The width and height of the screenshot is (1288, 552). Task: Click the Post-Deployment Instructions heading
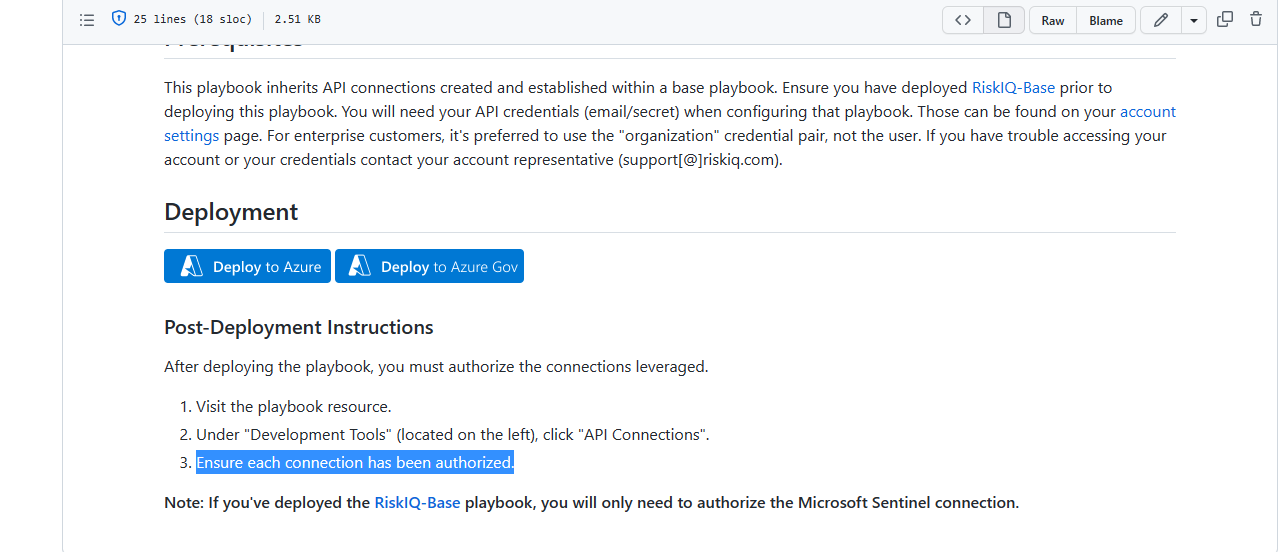click(299, 327)
